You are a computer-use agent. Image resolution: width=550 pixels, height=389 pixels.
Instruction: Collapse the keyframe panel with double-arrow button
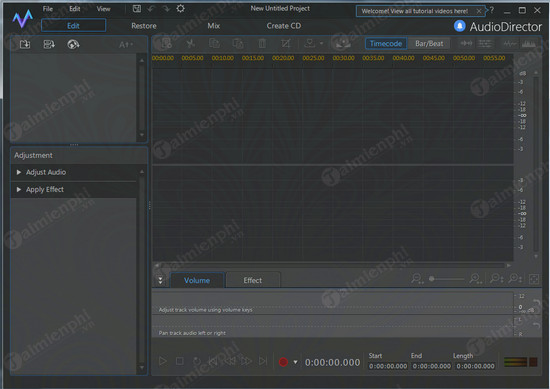pyautogui.click(x=160, y=280)
